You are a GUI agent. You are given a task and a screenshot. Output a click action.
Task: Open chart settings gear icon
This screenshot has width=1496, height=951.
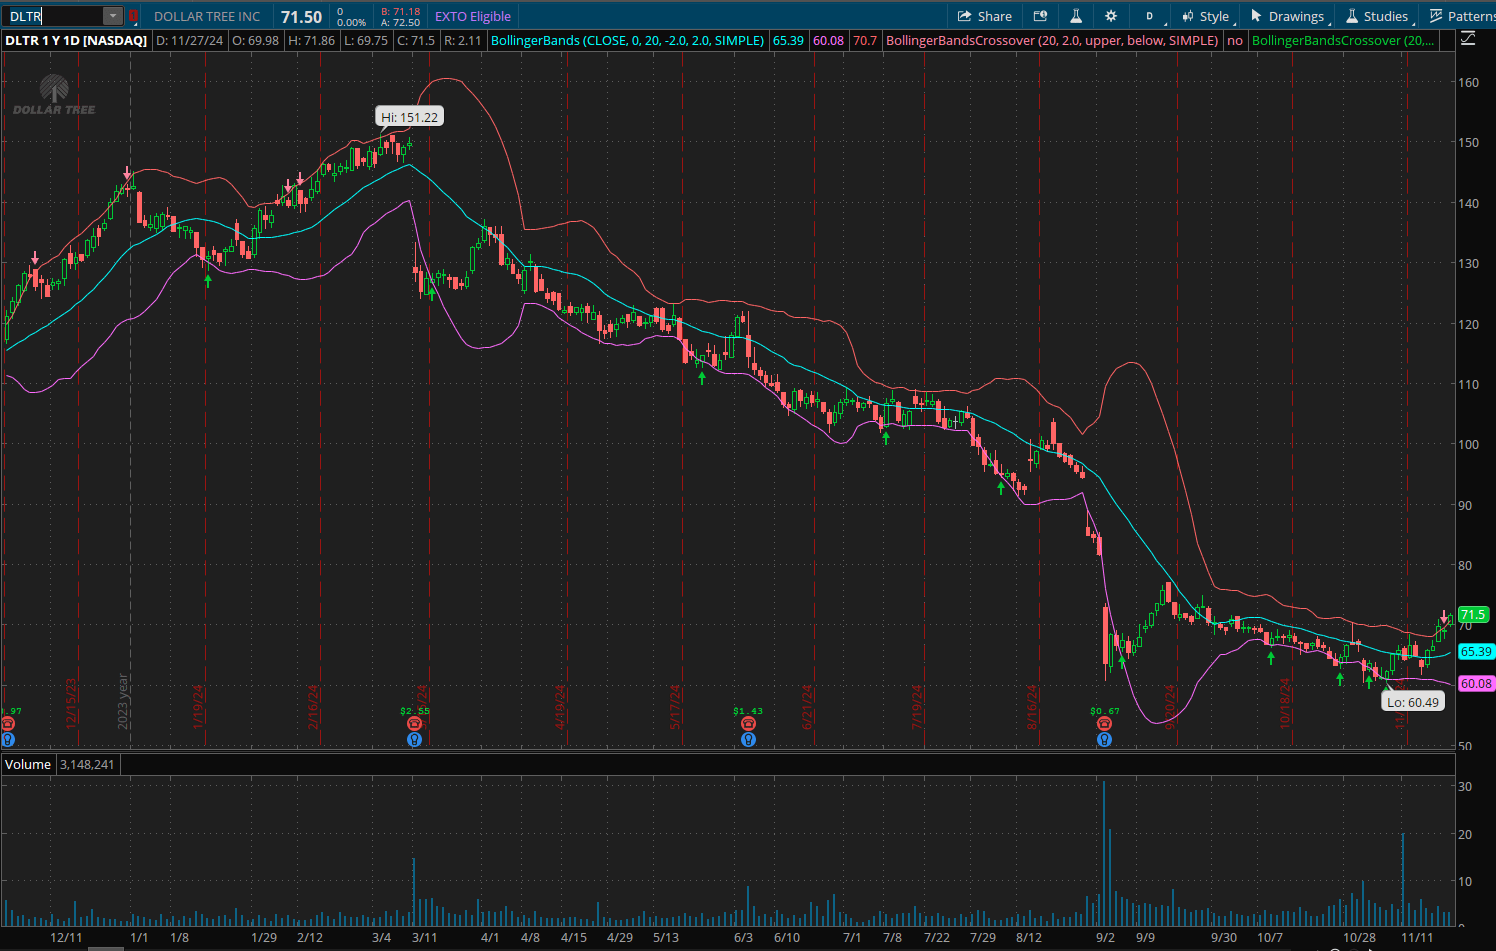tap(1111, 16)
